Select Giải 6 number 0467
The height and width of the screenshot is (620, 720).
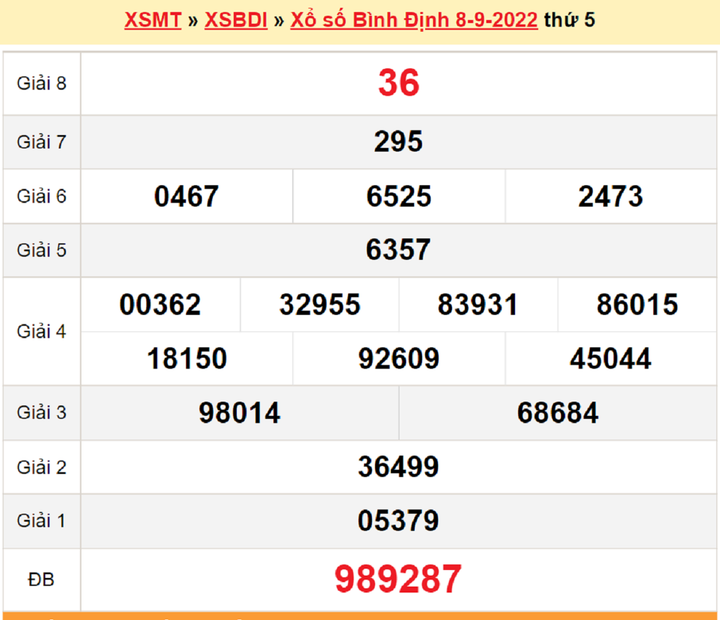[186, 196]
